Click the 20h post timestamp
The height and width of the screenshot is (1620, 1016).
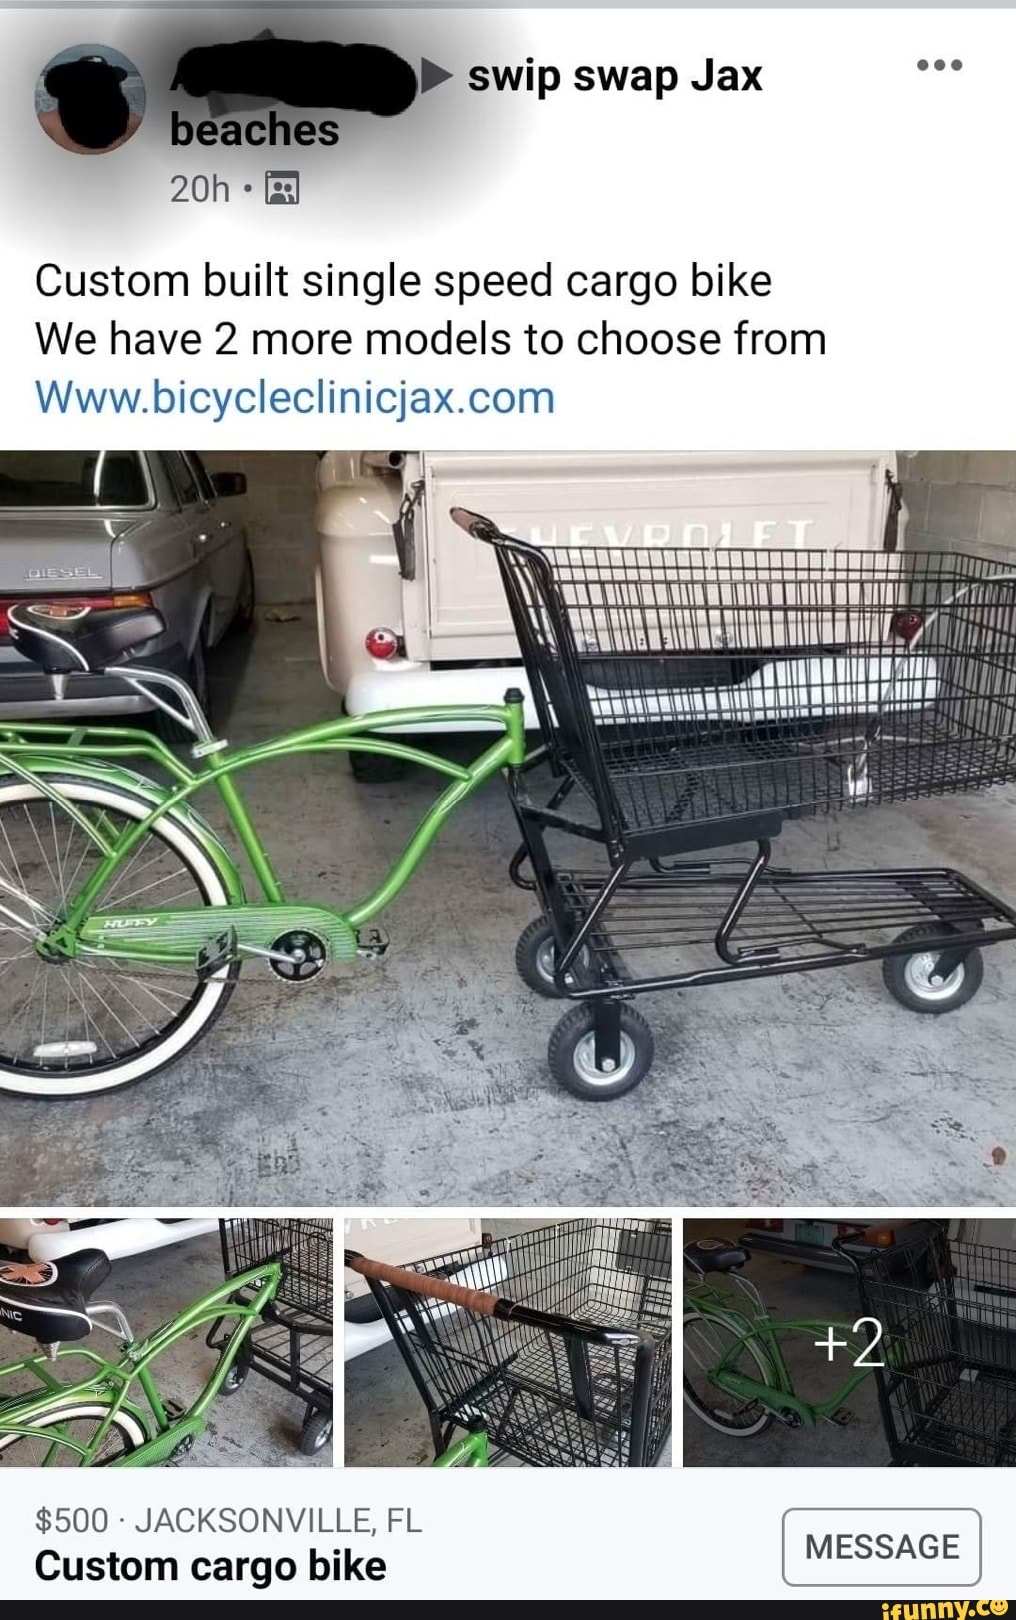tap(199, 188)
